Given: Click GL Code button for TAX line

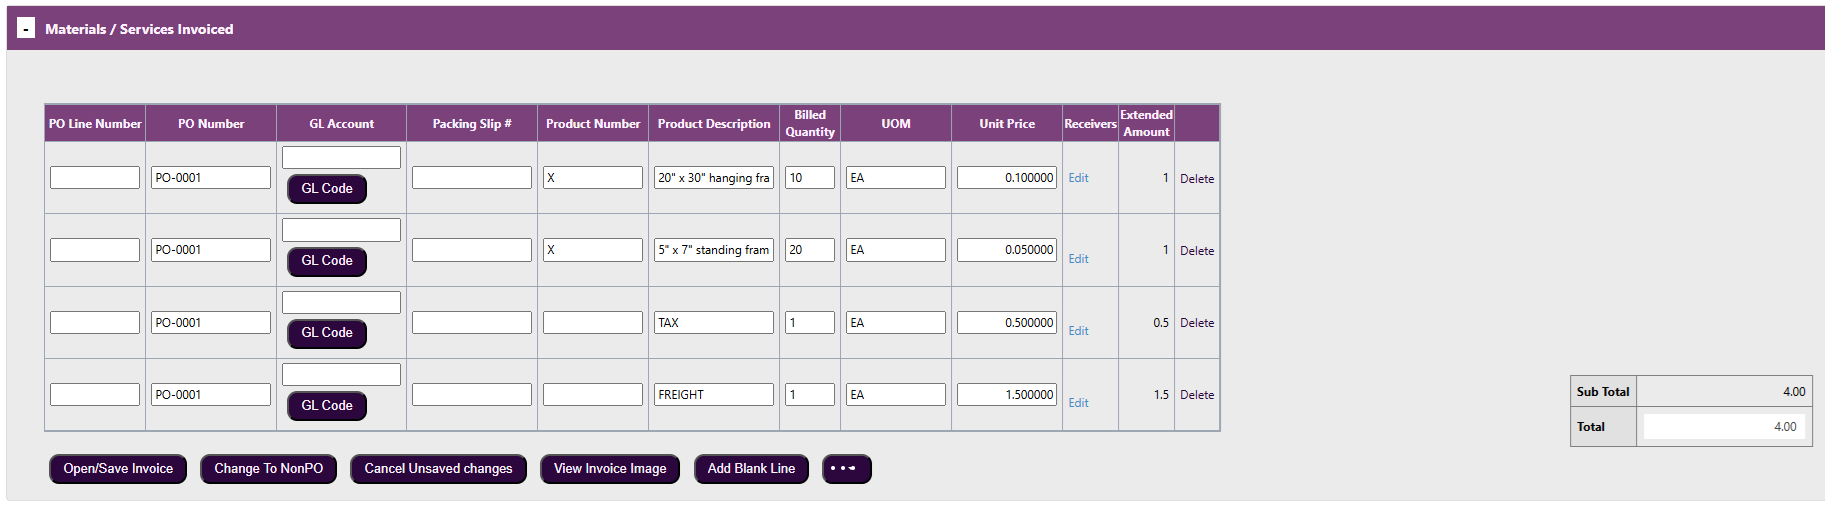Looking at the screenshot, I should tap(327, 333).
